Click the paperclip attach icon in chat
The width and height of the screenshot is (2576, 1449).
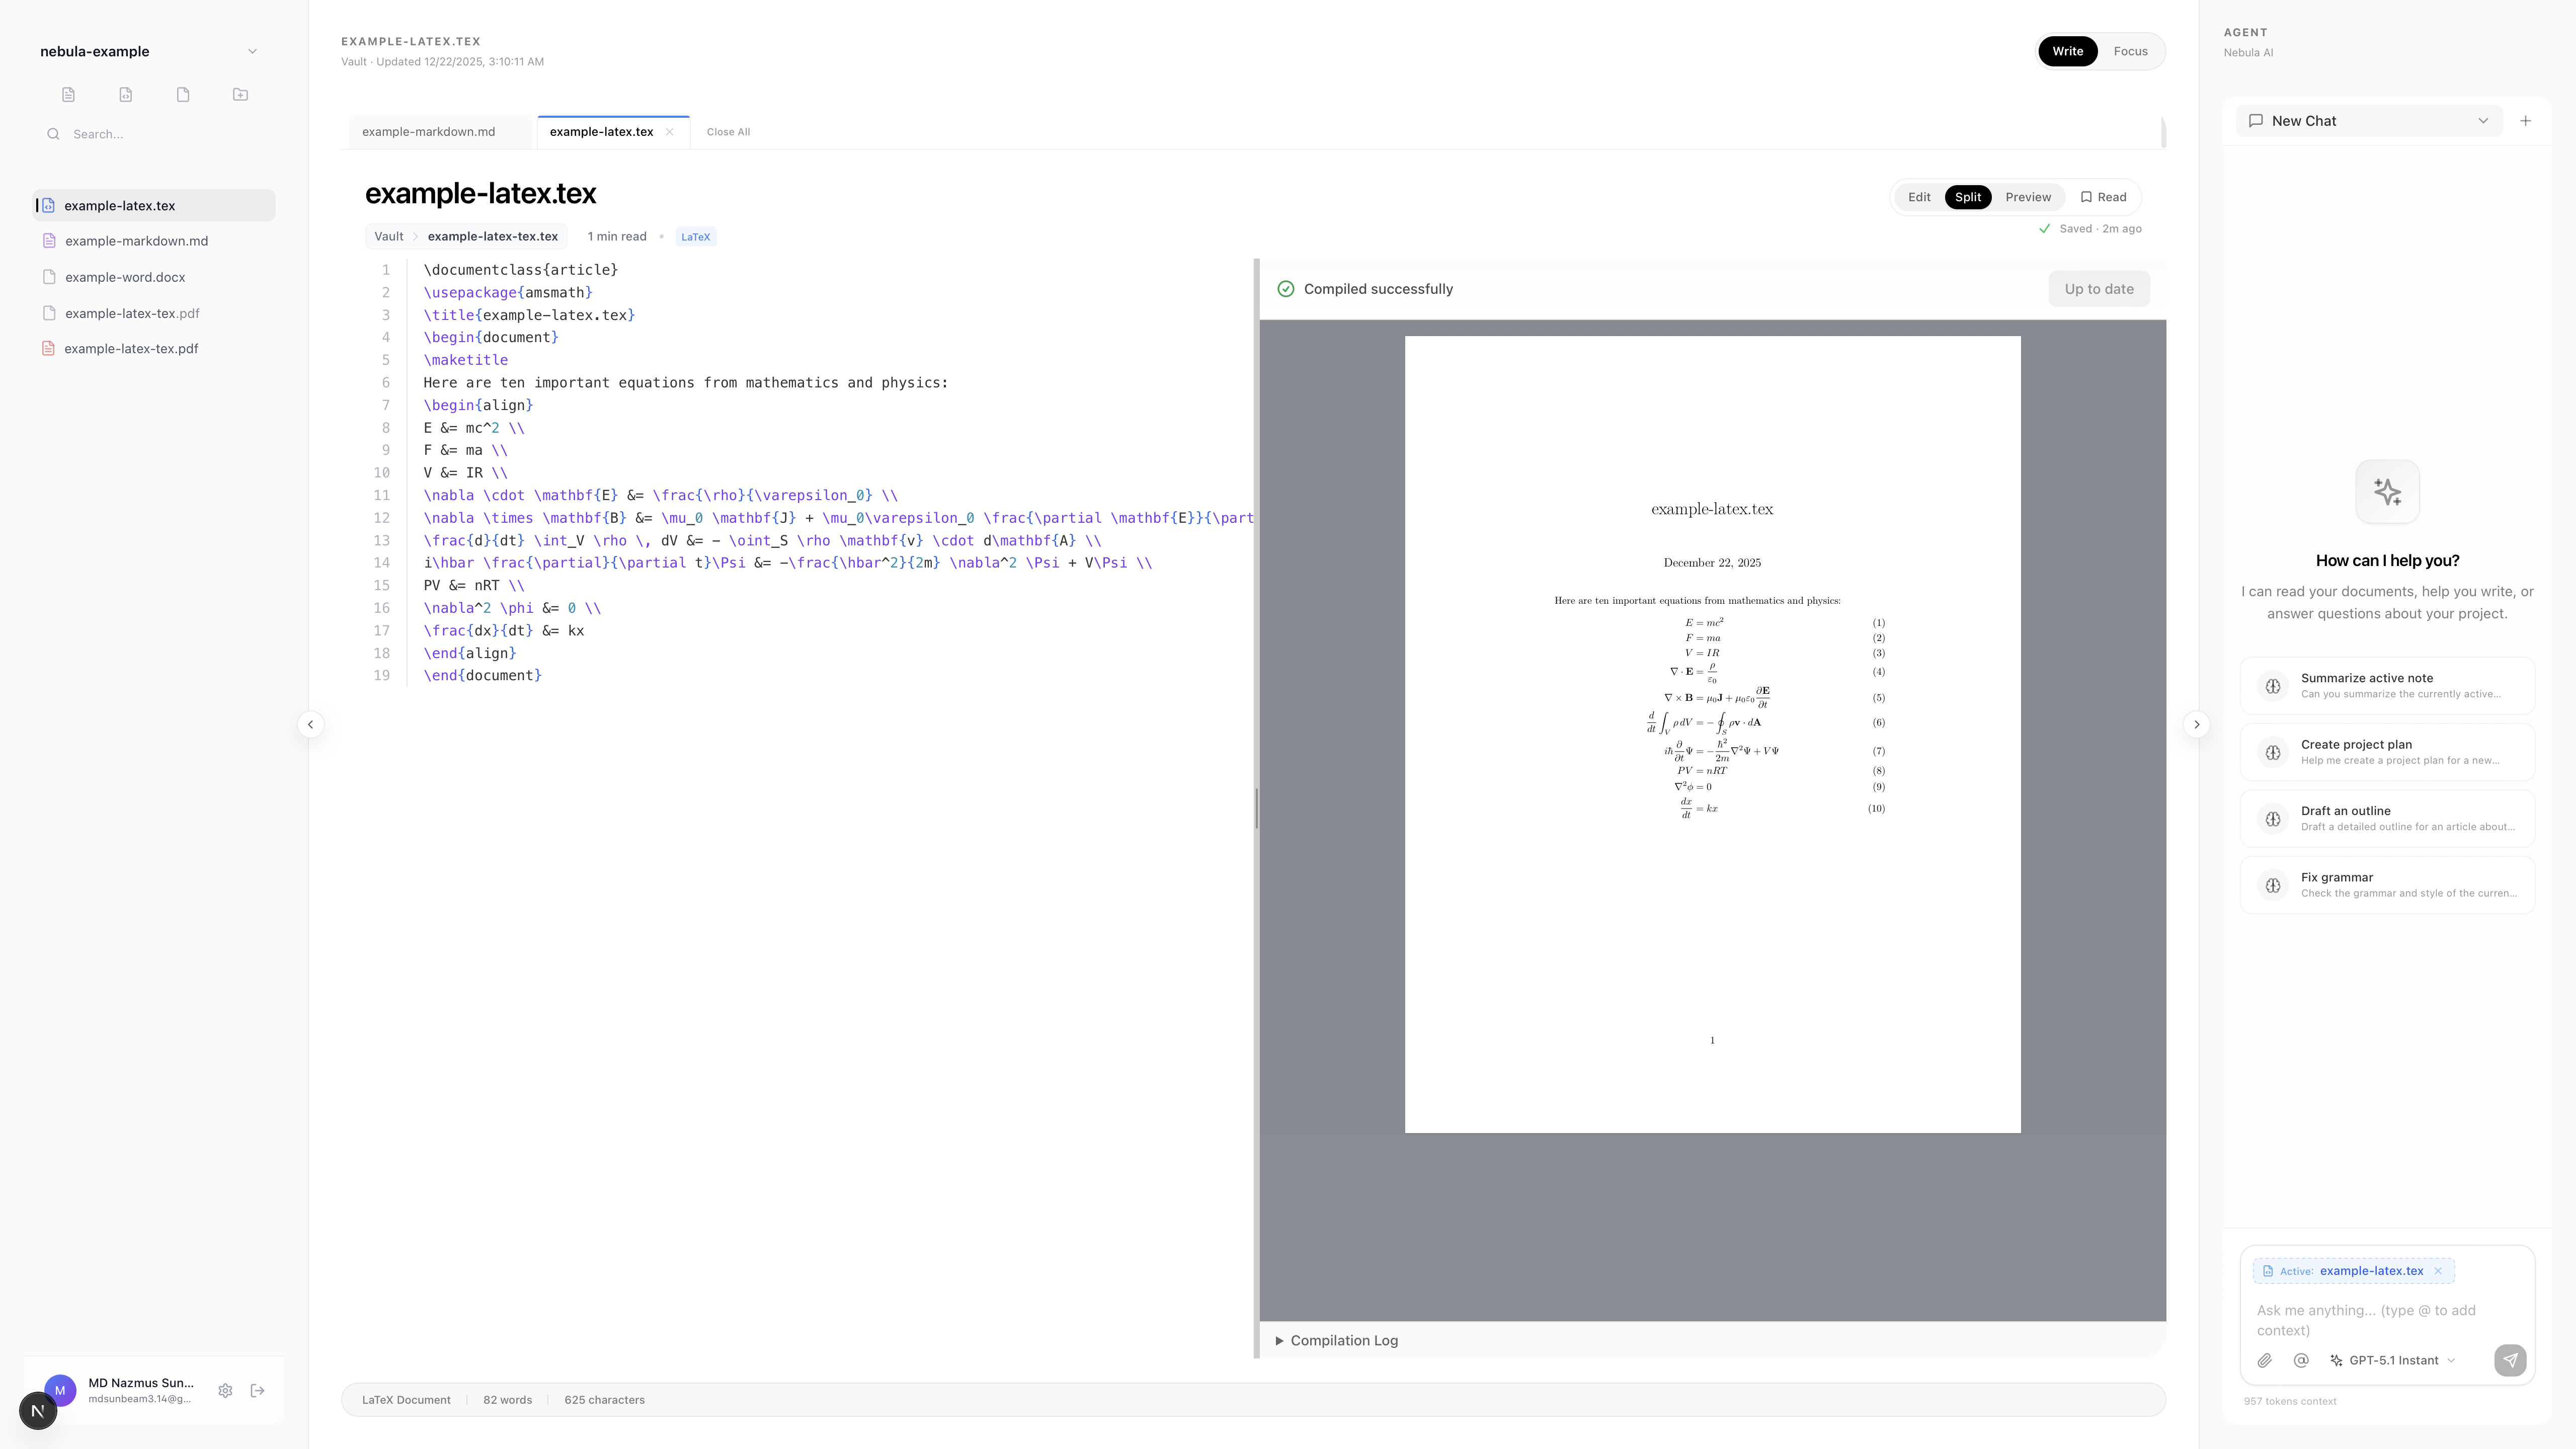click(2264, 1360)
